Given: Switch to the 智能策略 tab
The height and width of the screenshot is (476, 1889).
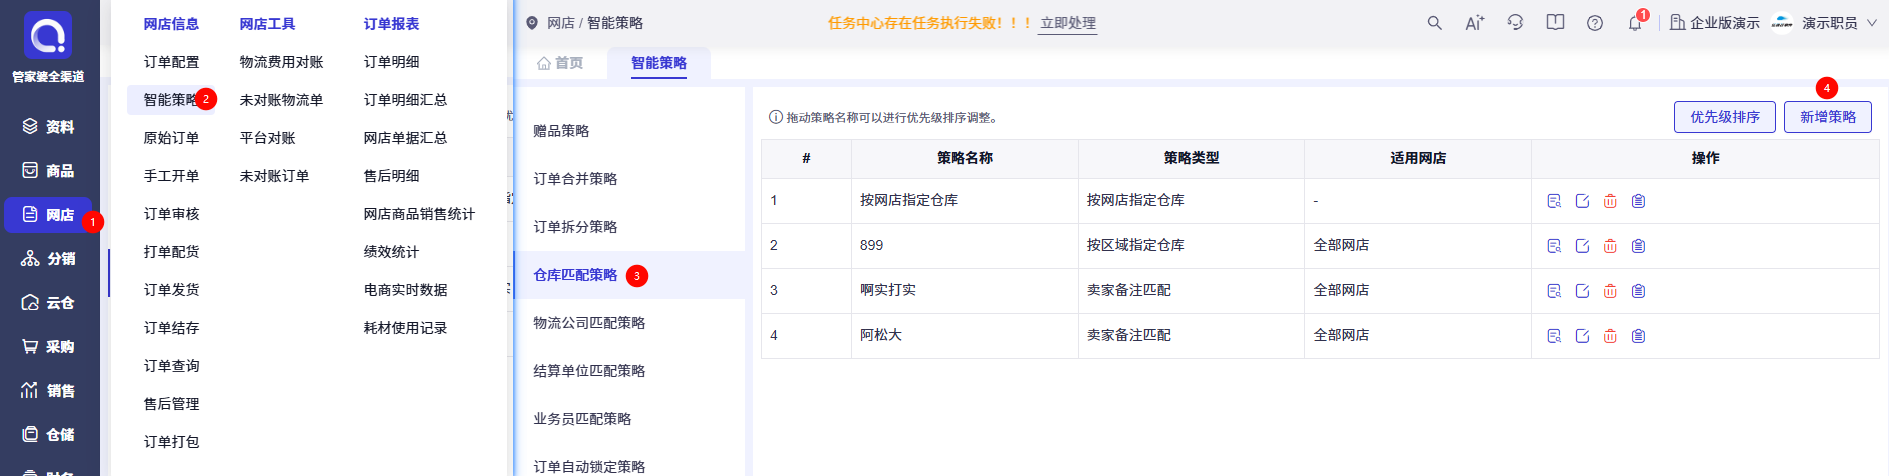Looking at the screenshot, I should [659, 63].
